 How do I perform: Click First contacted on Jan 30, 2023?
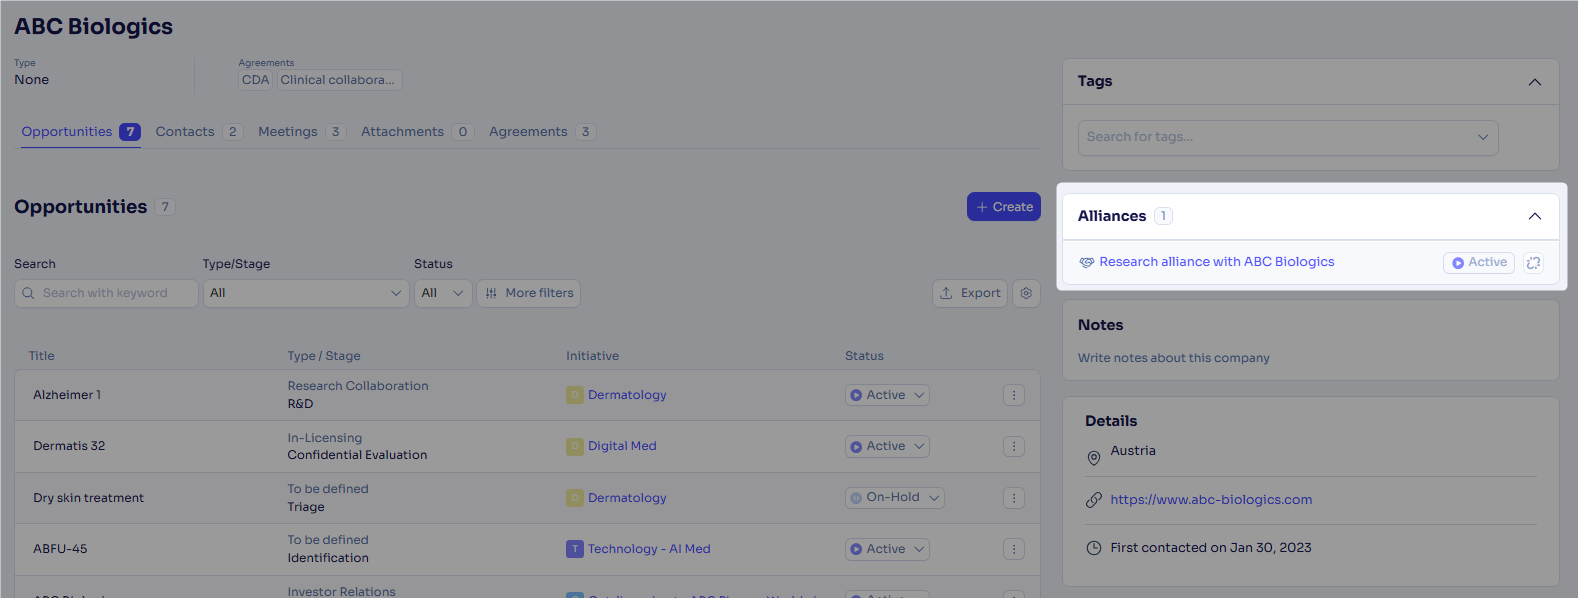tap(1210, 548)
